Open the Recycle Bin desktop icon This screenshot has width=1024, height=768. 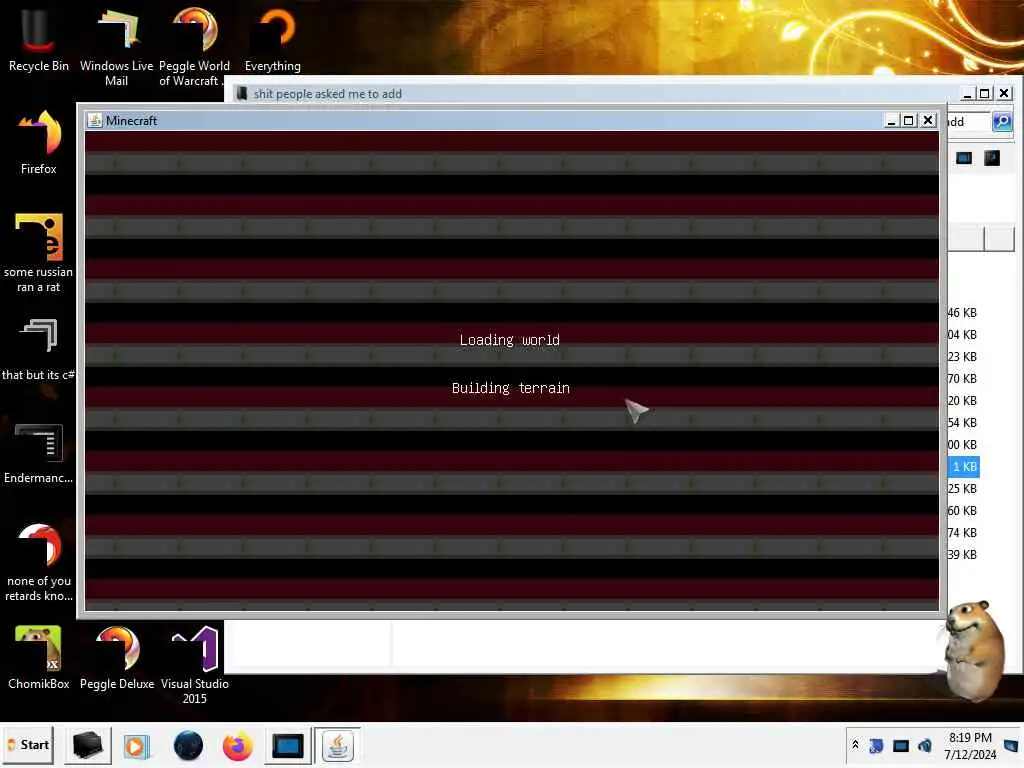[38, 39]
